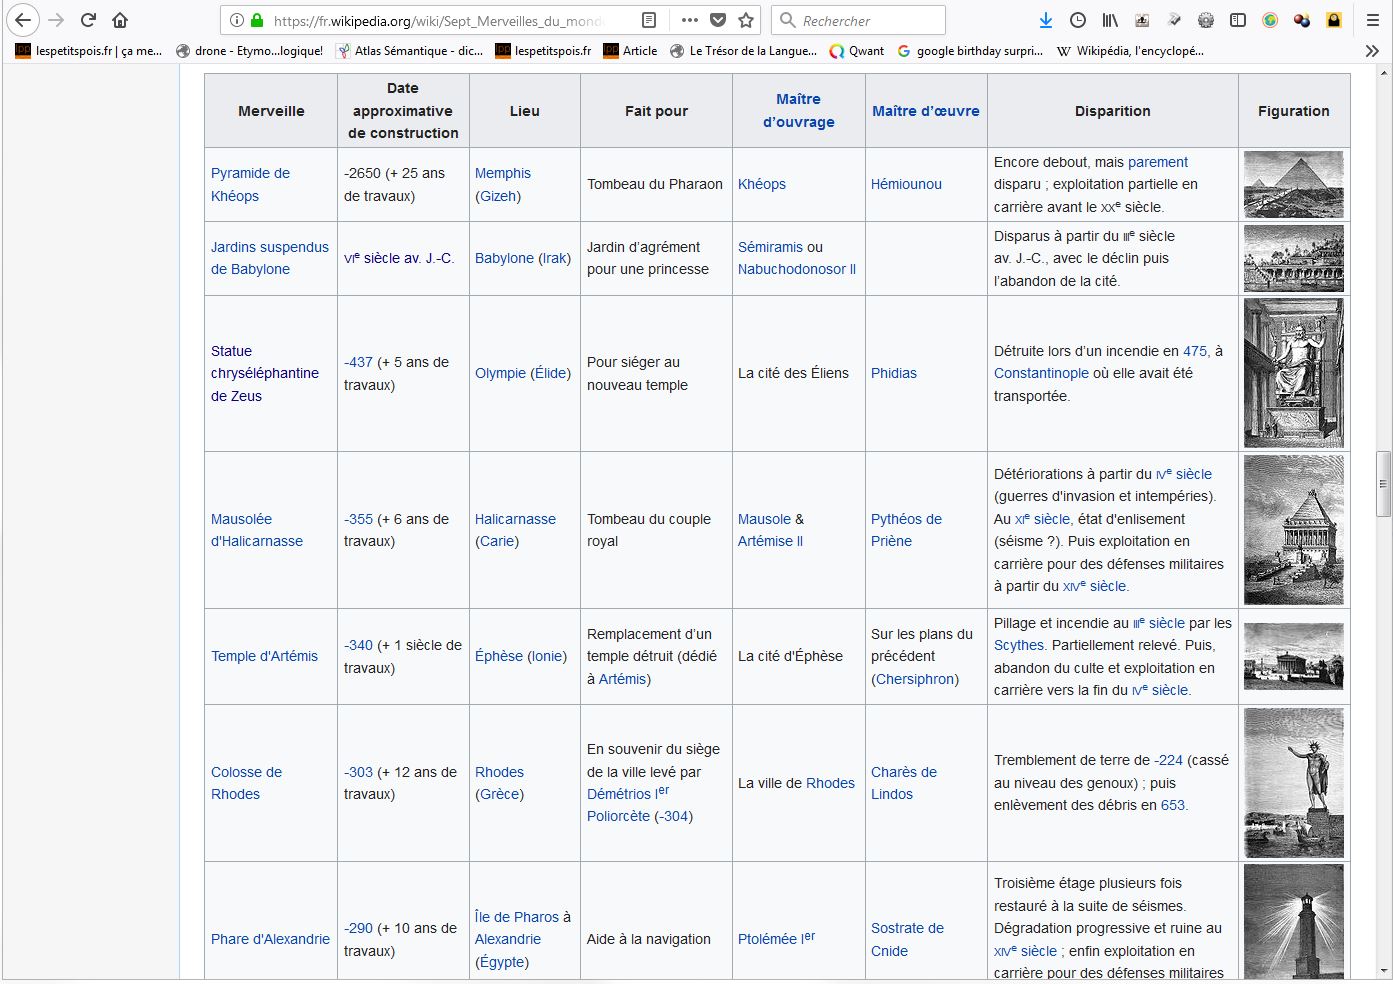Save page to Pocket
The height and width of the screenshot is (984, 1393).
718,20
